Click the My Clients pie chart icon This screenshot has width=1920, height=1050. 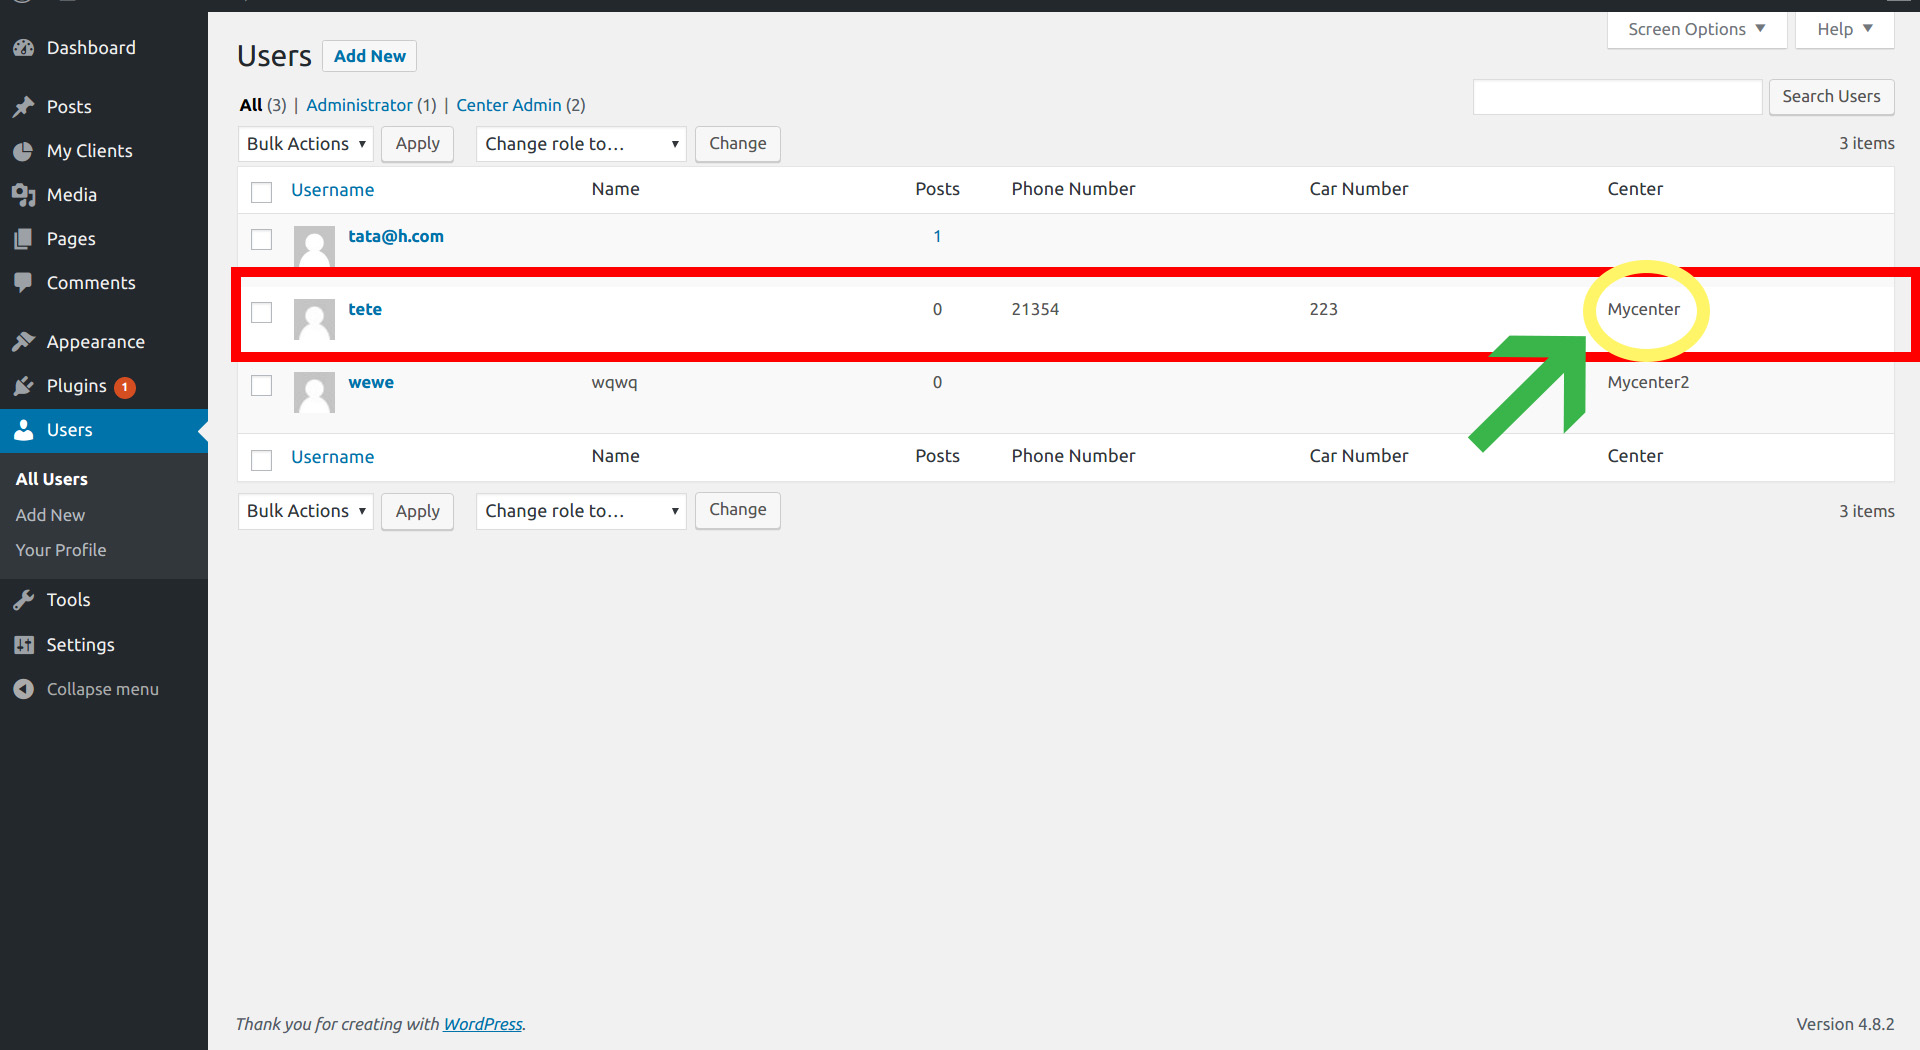click(24, 151)
